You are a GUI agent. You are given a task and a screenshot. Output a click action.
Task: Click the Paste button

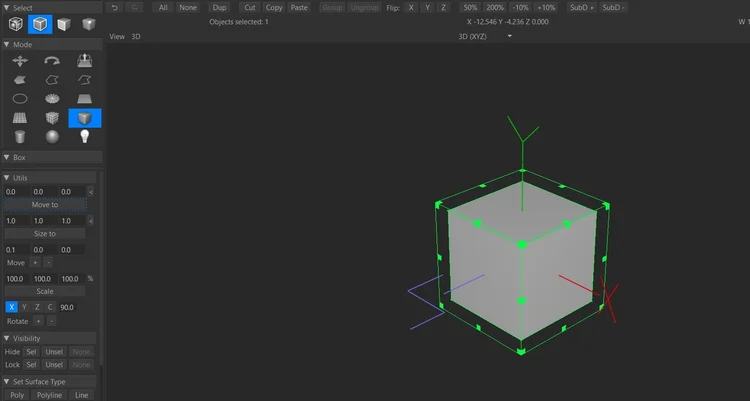299,8
